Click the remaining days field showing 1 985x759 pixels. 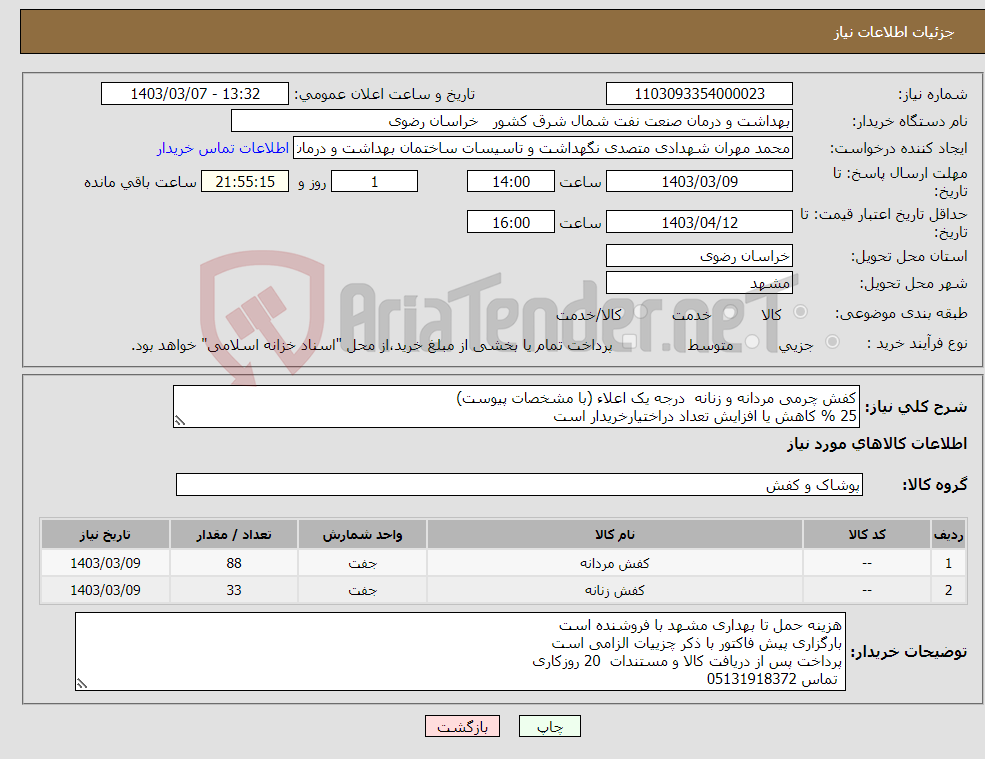pos(374,182)
